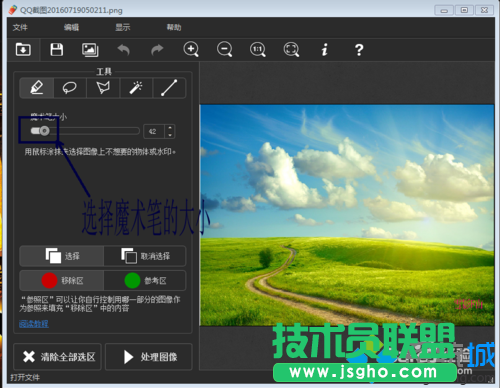Click the undo arrow icon
The image size is (500, 388).
pyautogui.click(x=124, y=50)
